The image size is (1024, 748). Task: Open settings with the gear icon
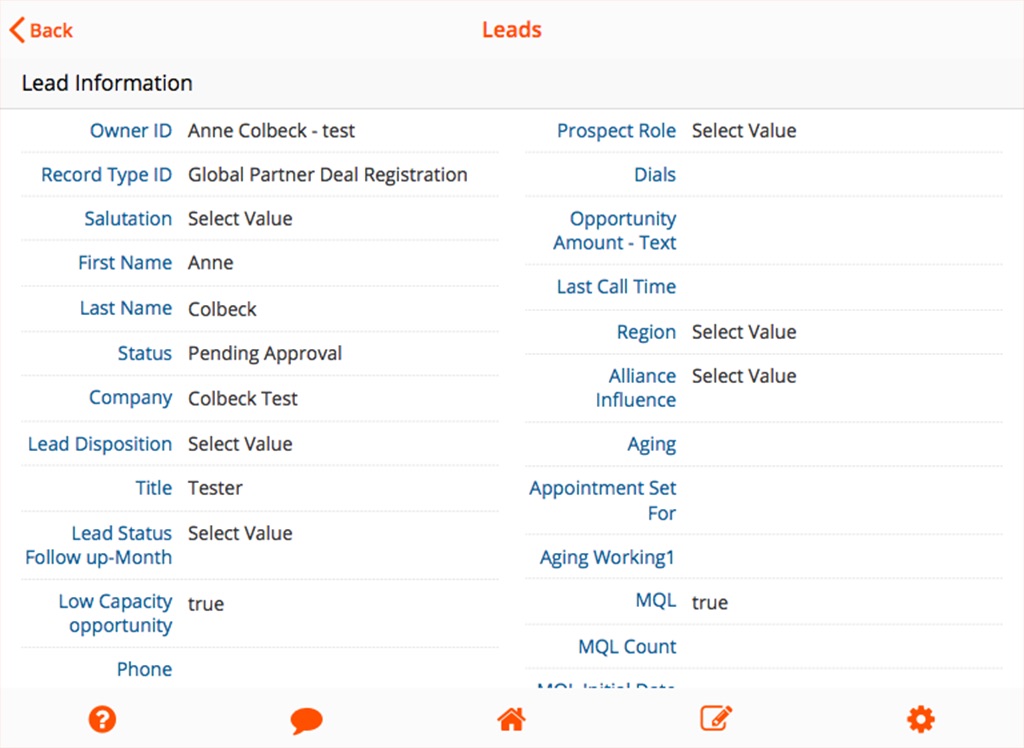pos(920,718)
